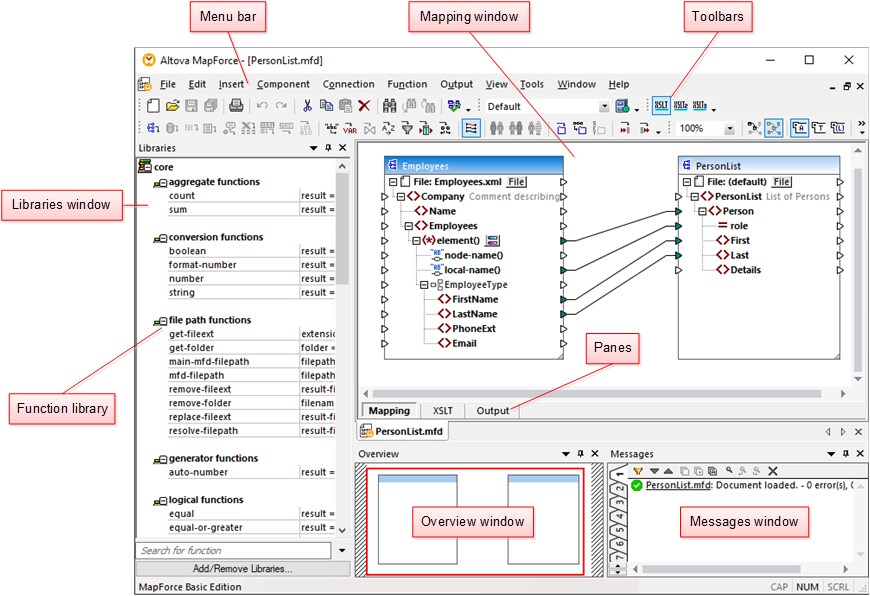This screenshot has width=870, height=596.
Task: Delete using the red X toolbar icon
Action: (364, 105)
